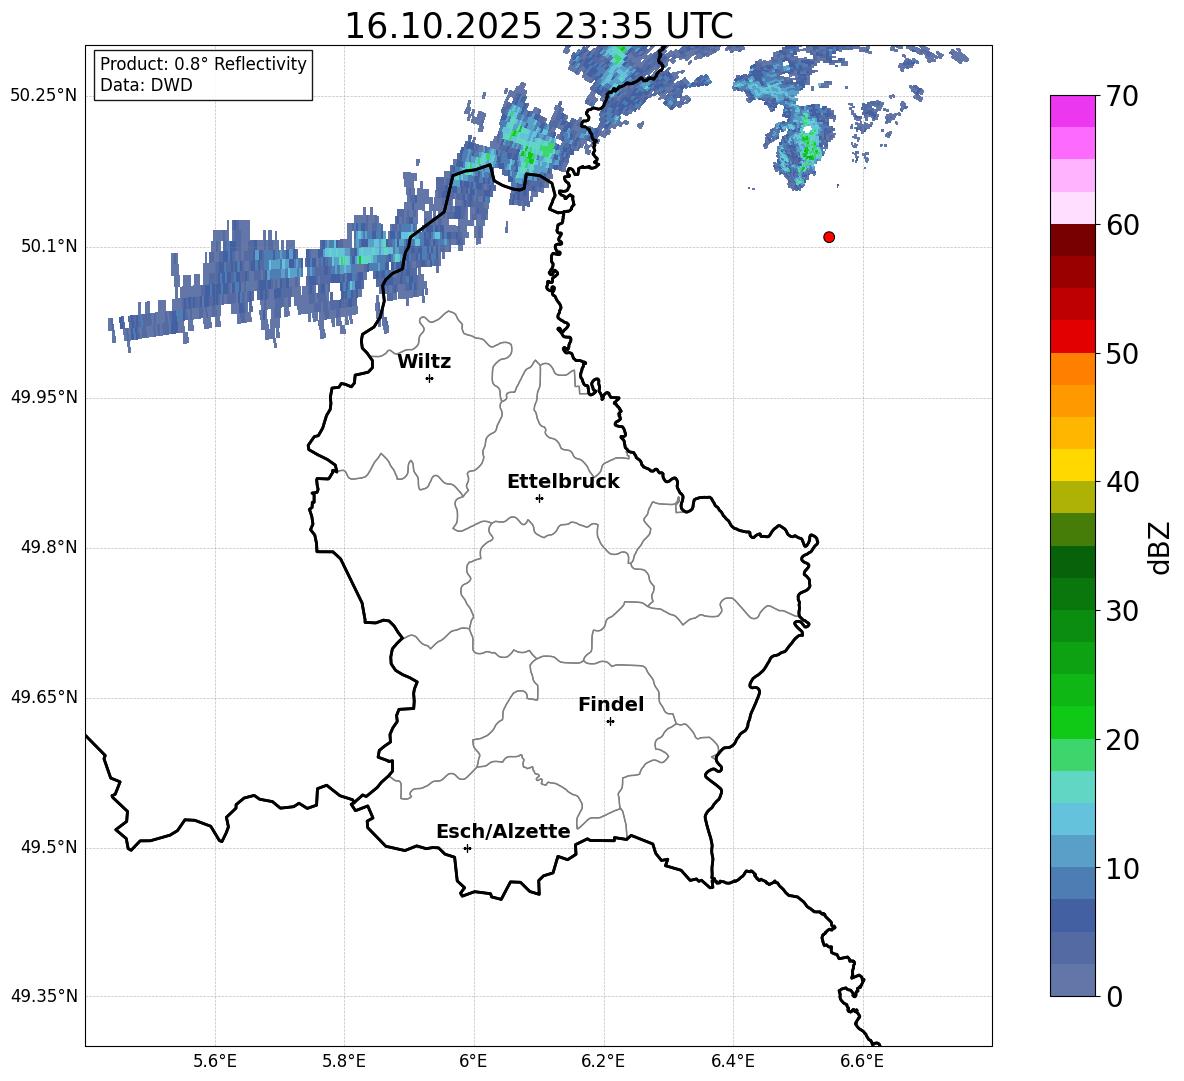Image resolution: width=1184 pixels, height=1081 pixels.
Task: Click the 49.8°N latitude label
Action: [50, 547]
